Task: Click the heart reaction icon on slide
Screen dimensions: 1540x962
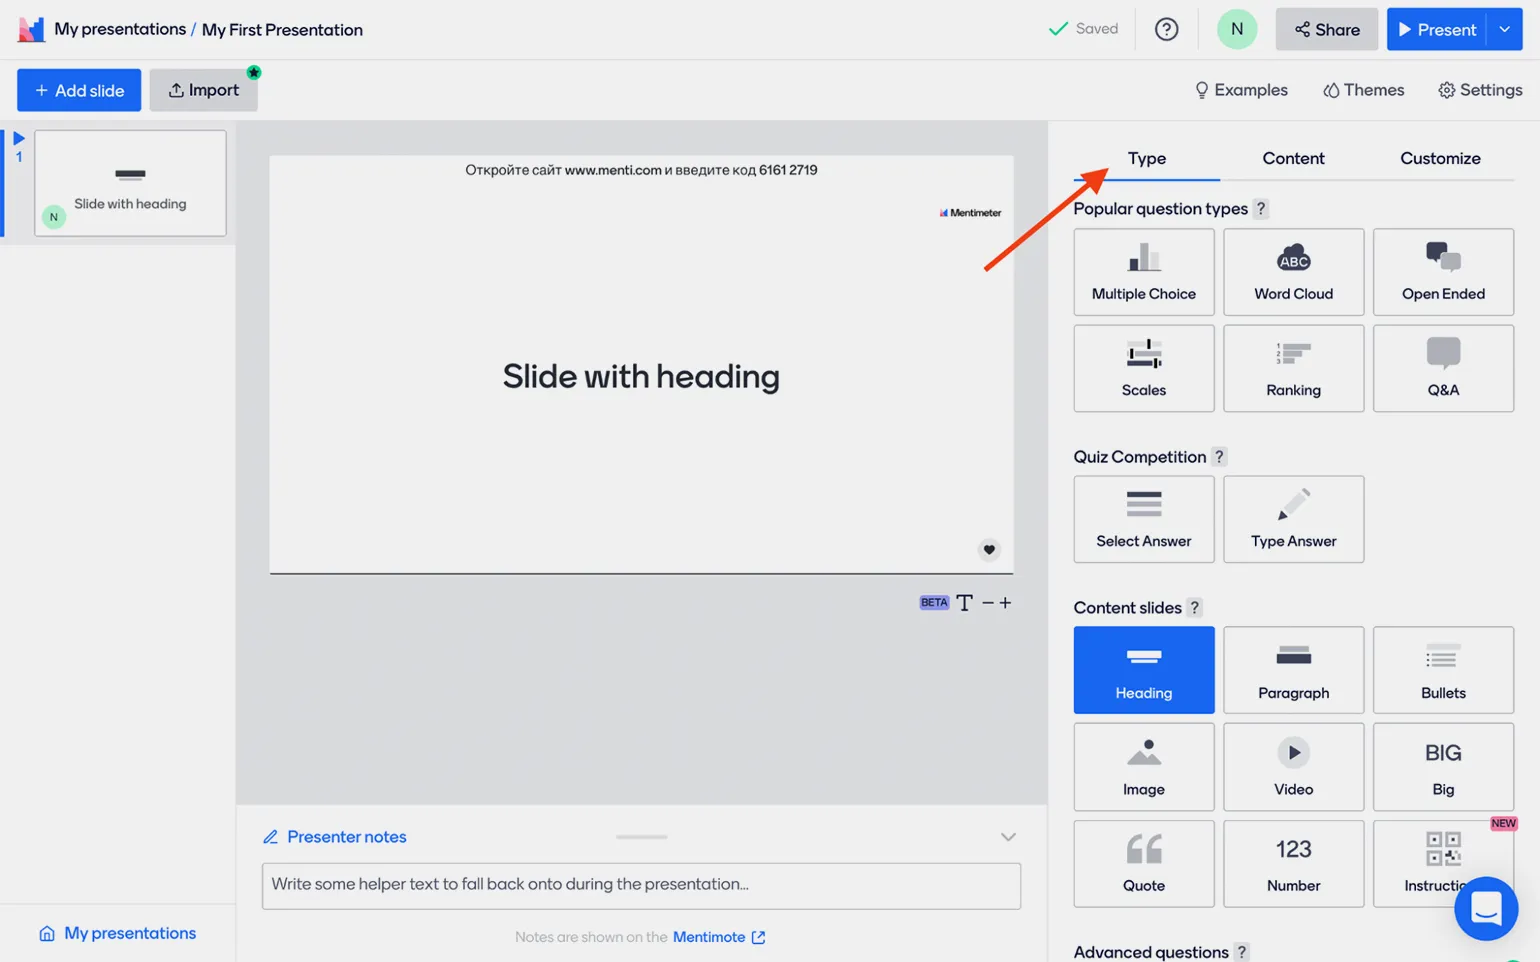Action: (x=988, y=549)
